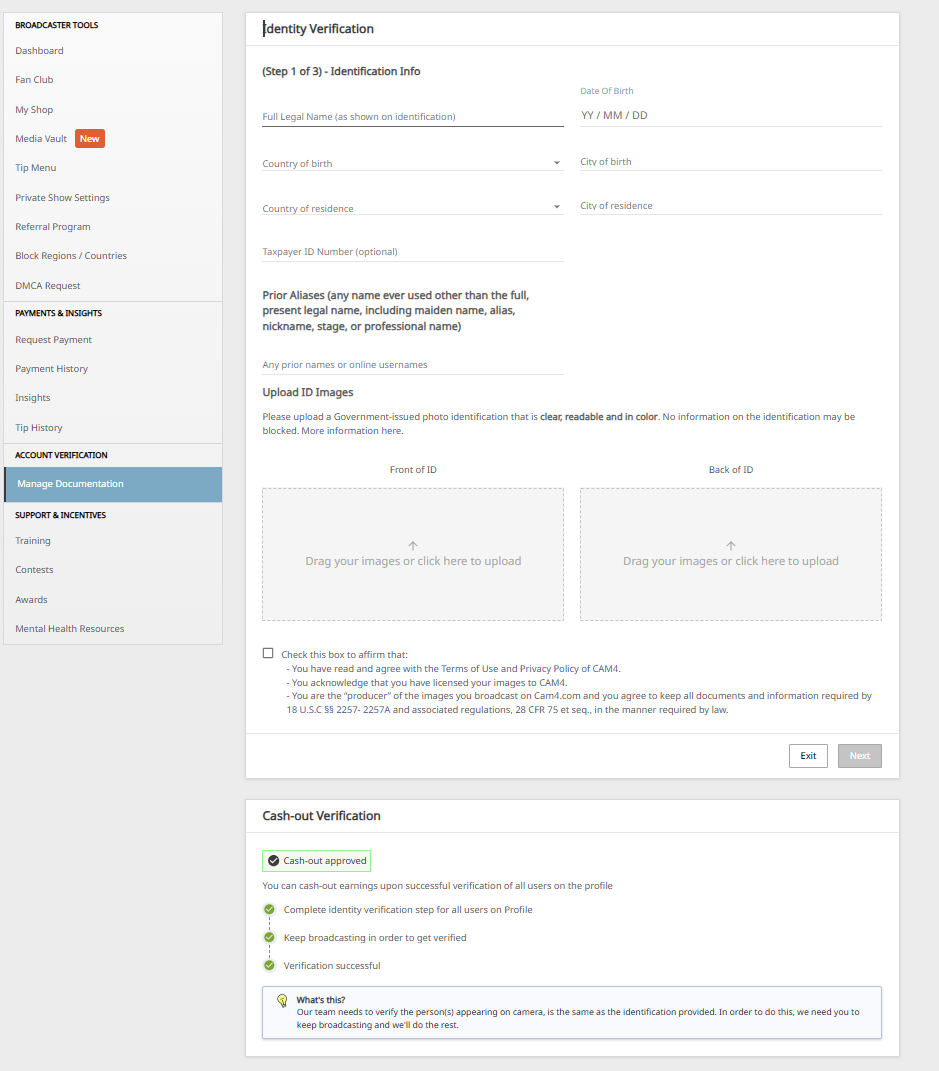The image size is (939, 1071).
Task: Click the Cash-out approved checkmark icon
Action: coord(273,861)
